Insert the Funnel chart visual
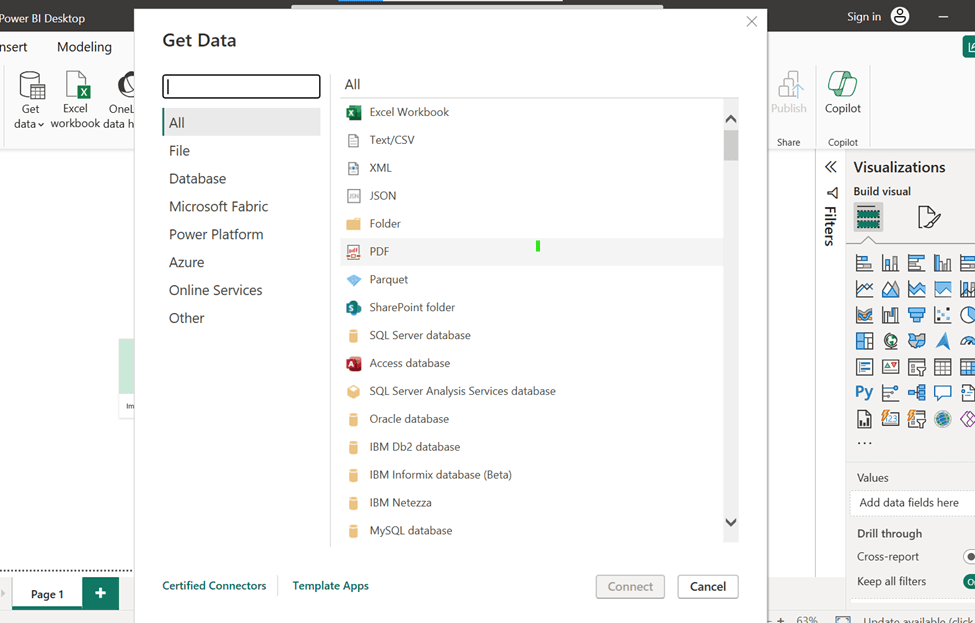 pyautogui.click(x=916, y=315)
